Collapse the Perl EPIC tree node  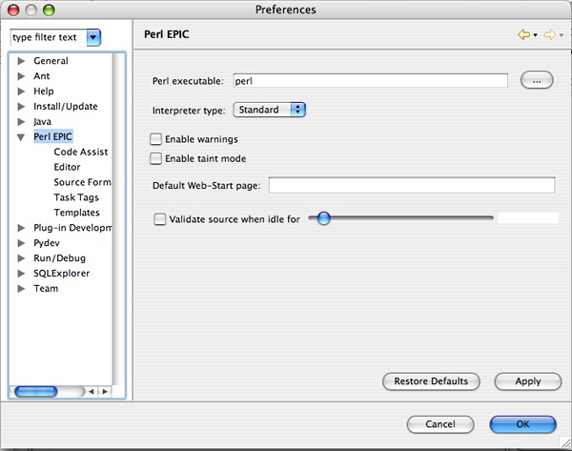pos(21,137)
